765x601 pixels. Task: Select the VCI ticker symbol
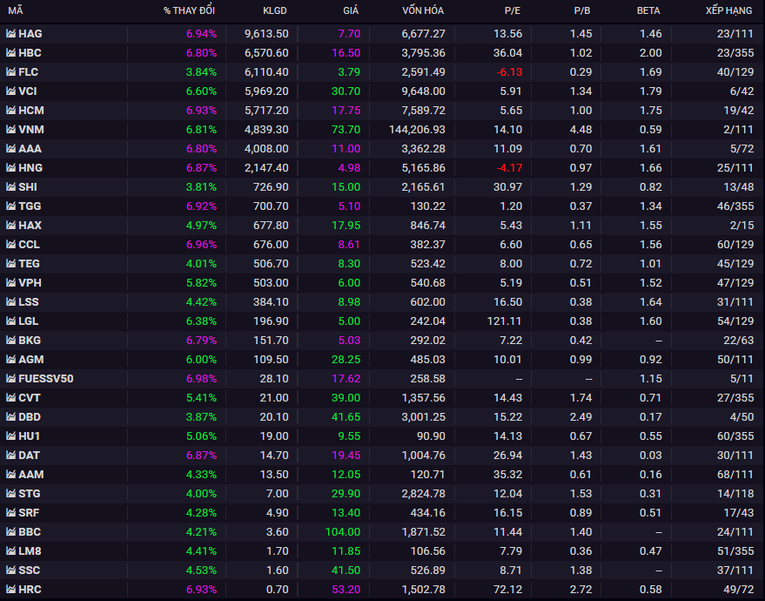tap(29, 91)
